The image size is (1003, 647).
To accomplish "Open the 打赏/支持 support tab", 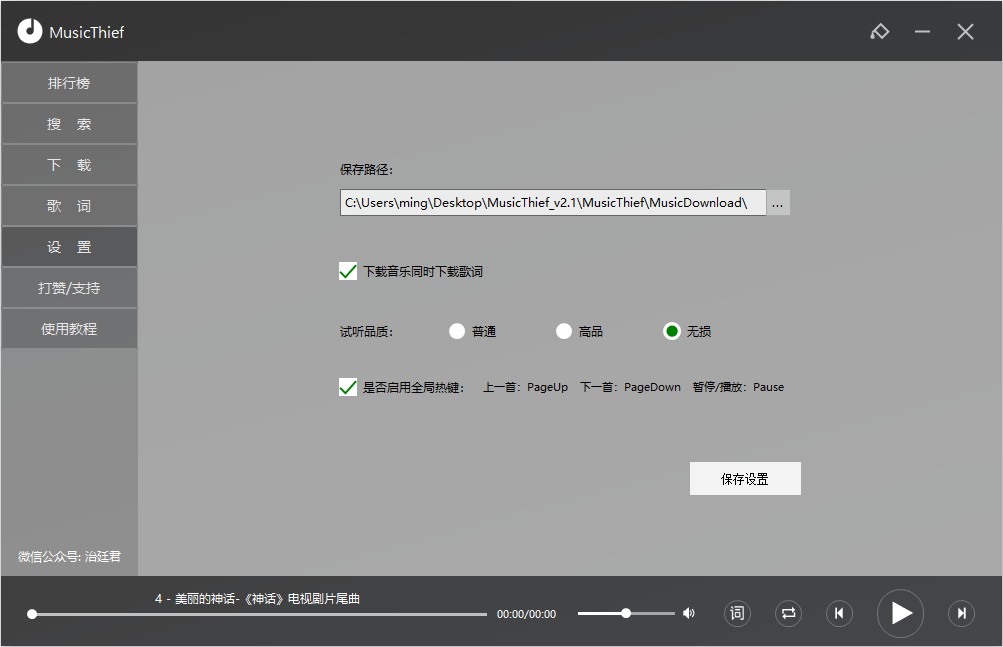I will 69,288.
